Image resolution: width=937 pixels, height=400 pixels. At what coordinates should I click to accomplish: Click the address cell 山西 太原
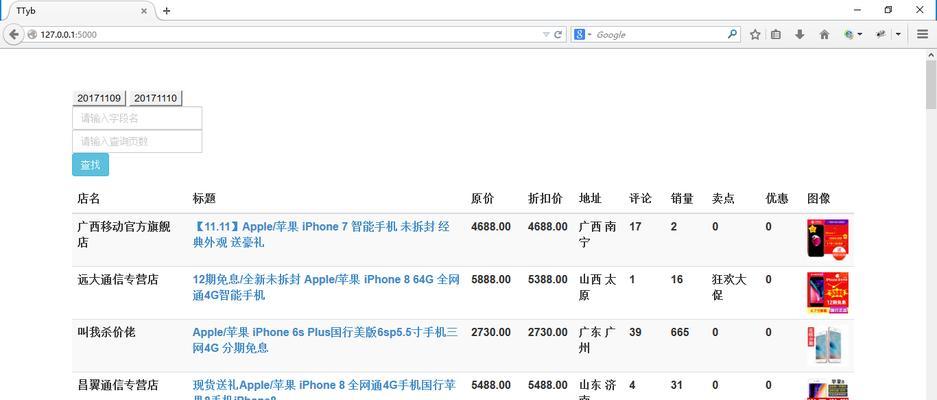click(x=597, y=287)
